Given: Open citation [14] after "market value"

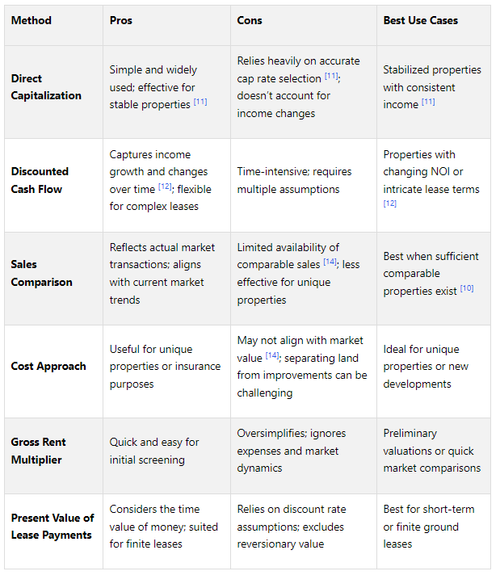Looking at the screenshot, I should click(x=272, y=355).
